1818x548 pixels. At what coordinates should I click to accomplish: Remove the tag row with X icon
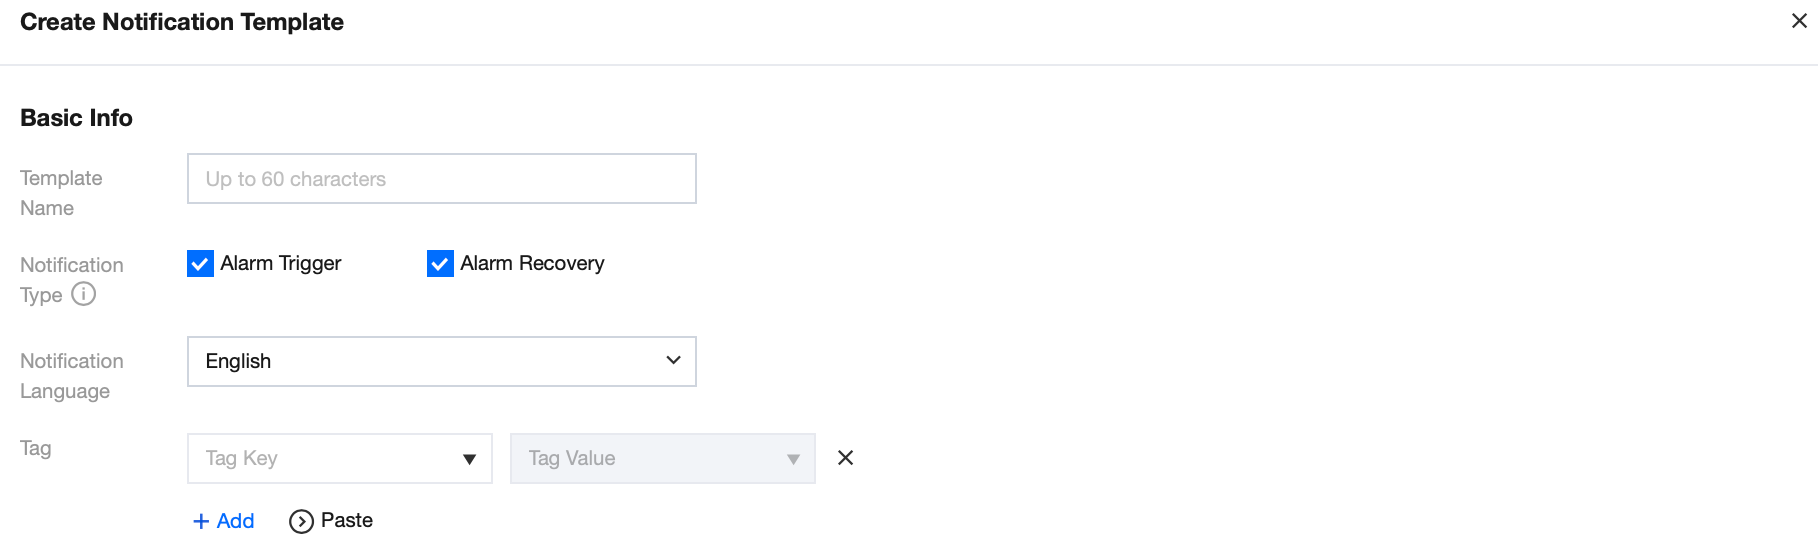pyautogui.click(x=845, y=458)
